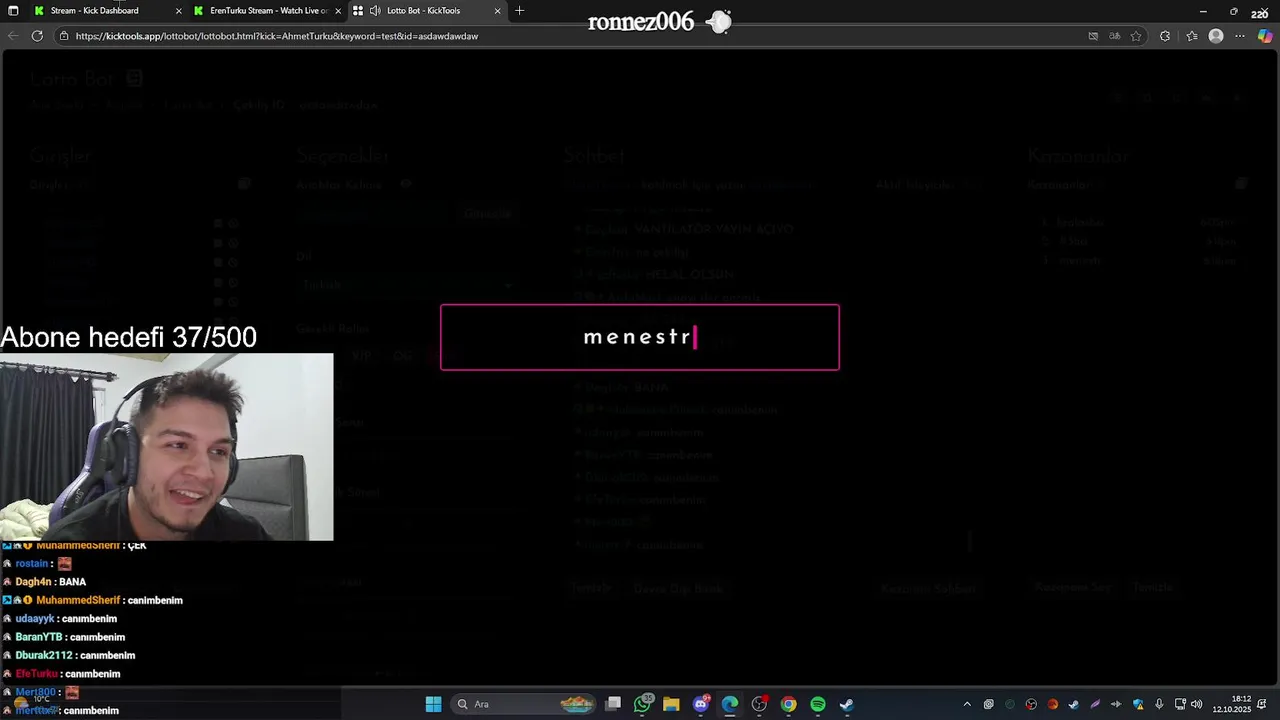Add this page to favorites
1280x720 pixels.
[x=1136, y=36]
